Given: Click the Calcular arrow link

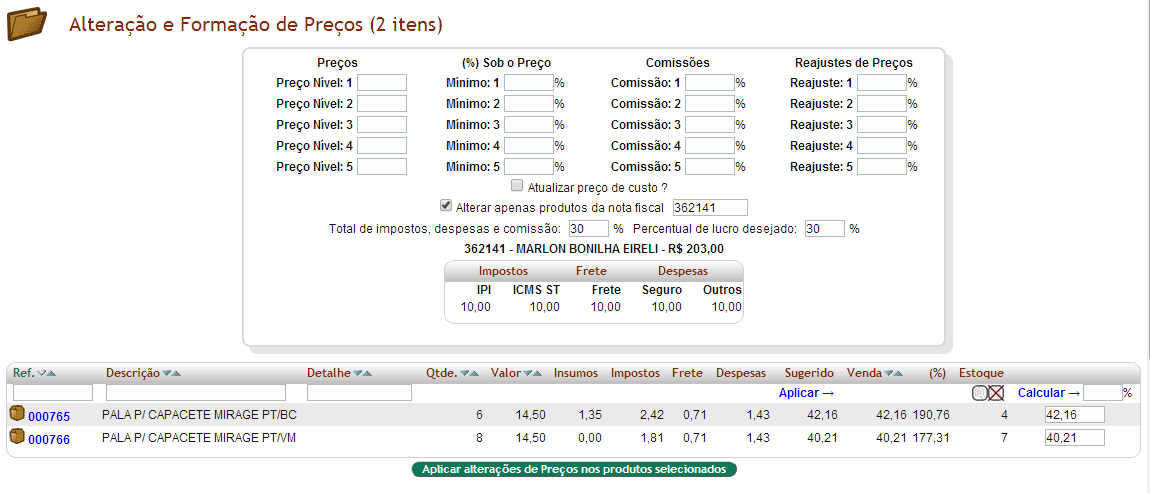Looking at the screenshot, I should pyautogui.click(x=1048, y=393).
